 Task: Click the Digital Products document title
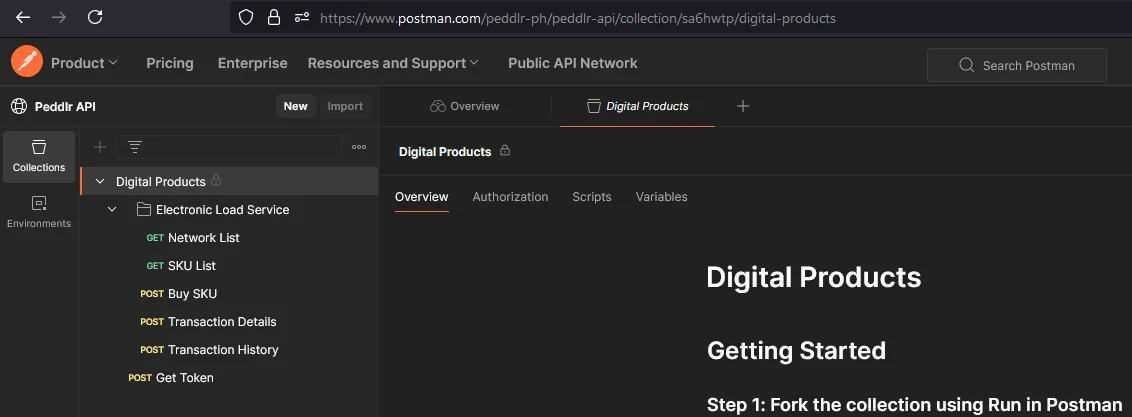point(814,277)
